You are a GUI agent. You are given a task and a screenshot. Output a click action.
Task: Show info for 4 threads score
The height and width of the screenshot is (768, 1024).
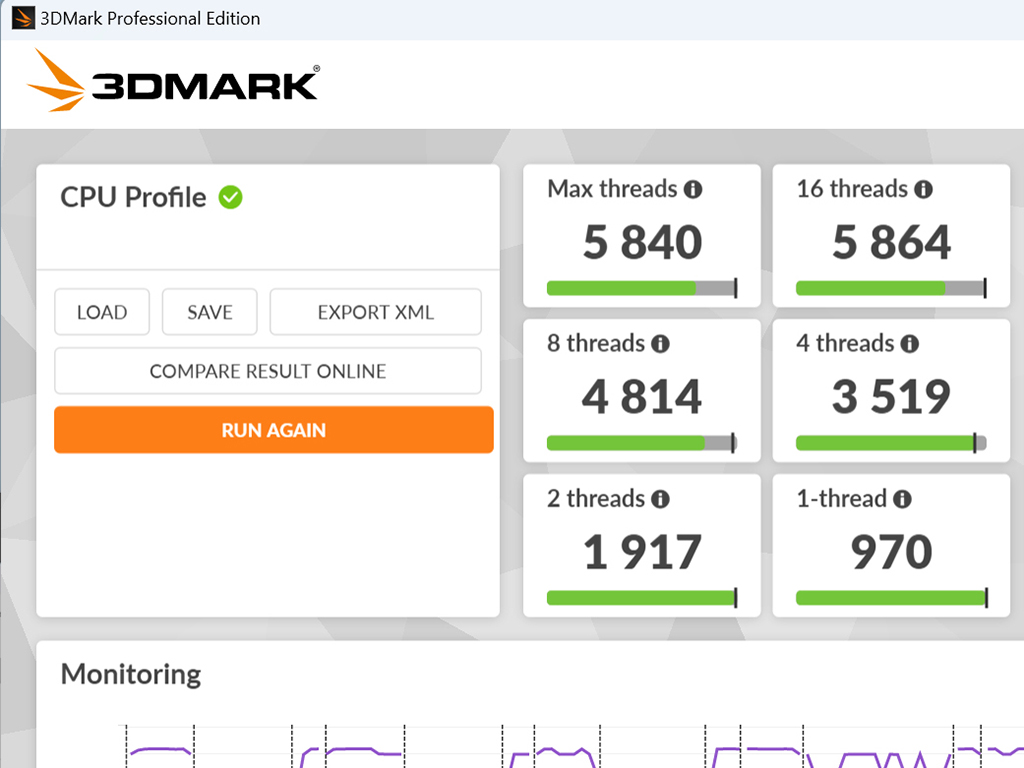coord(910,344)
